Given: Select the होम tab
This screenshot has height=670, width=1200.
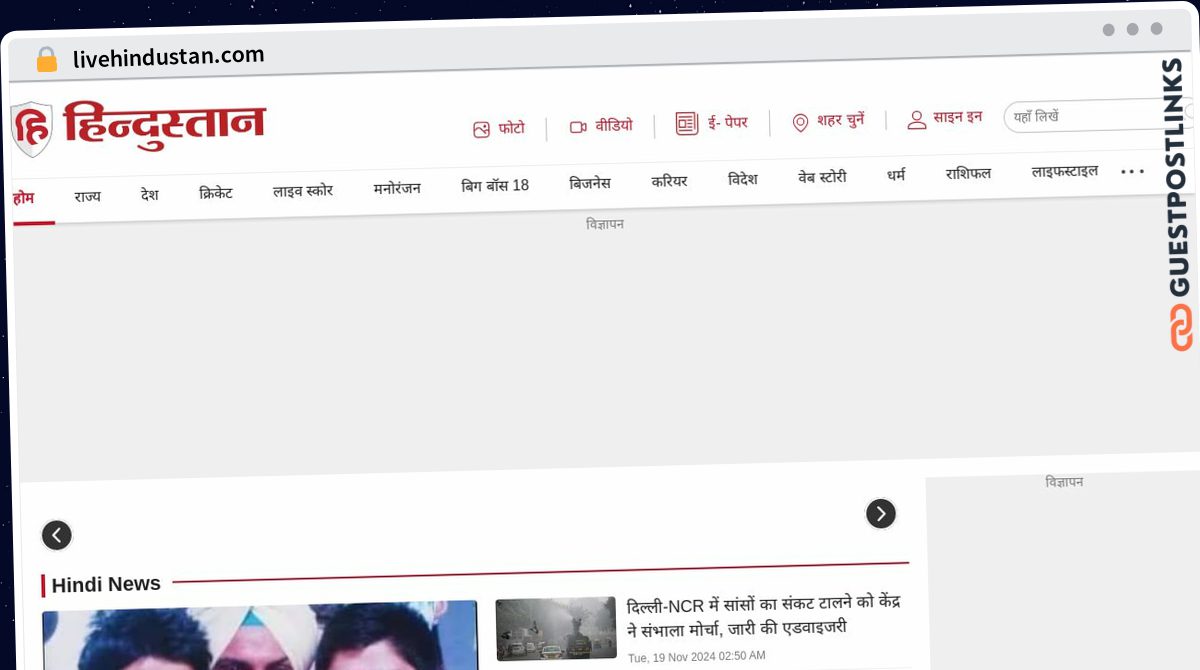Looking at the screenshot, I should coord(23,198).
